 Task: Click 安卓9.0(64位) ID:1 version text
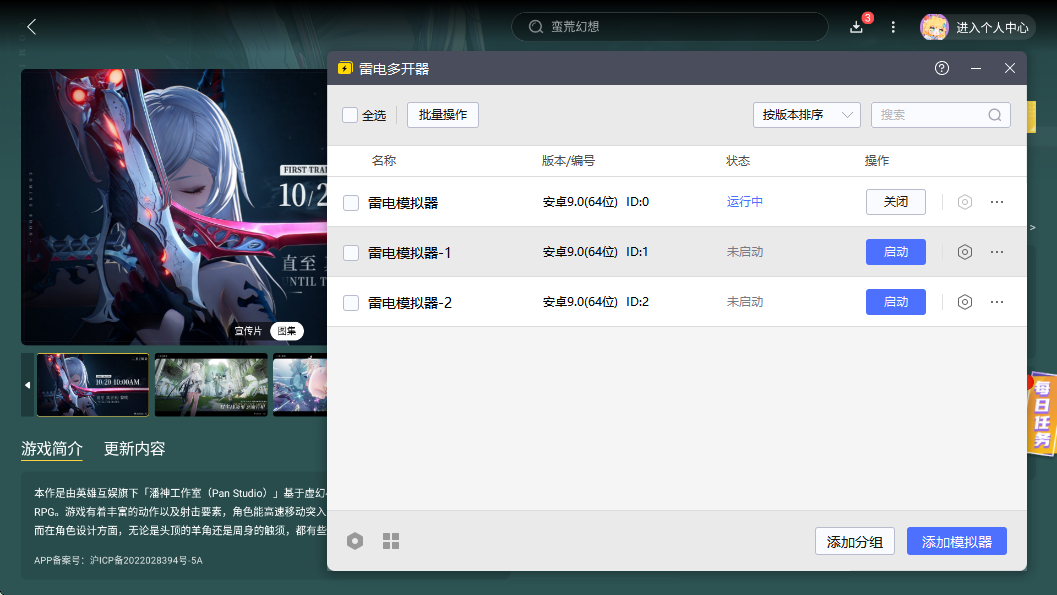click(x=596, y=252)
